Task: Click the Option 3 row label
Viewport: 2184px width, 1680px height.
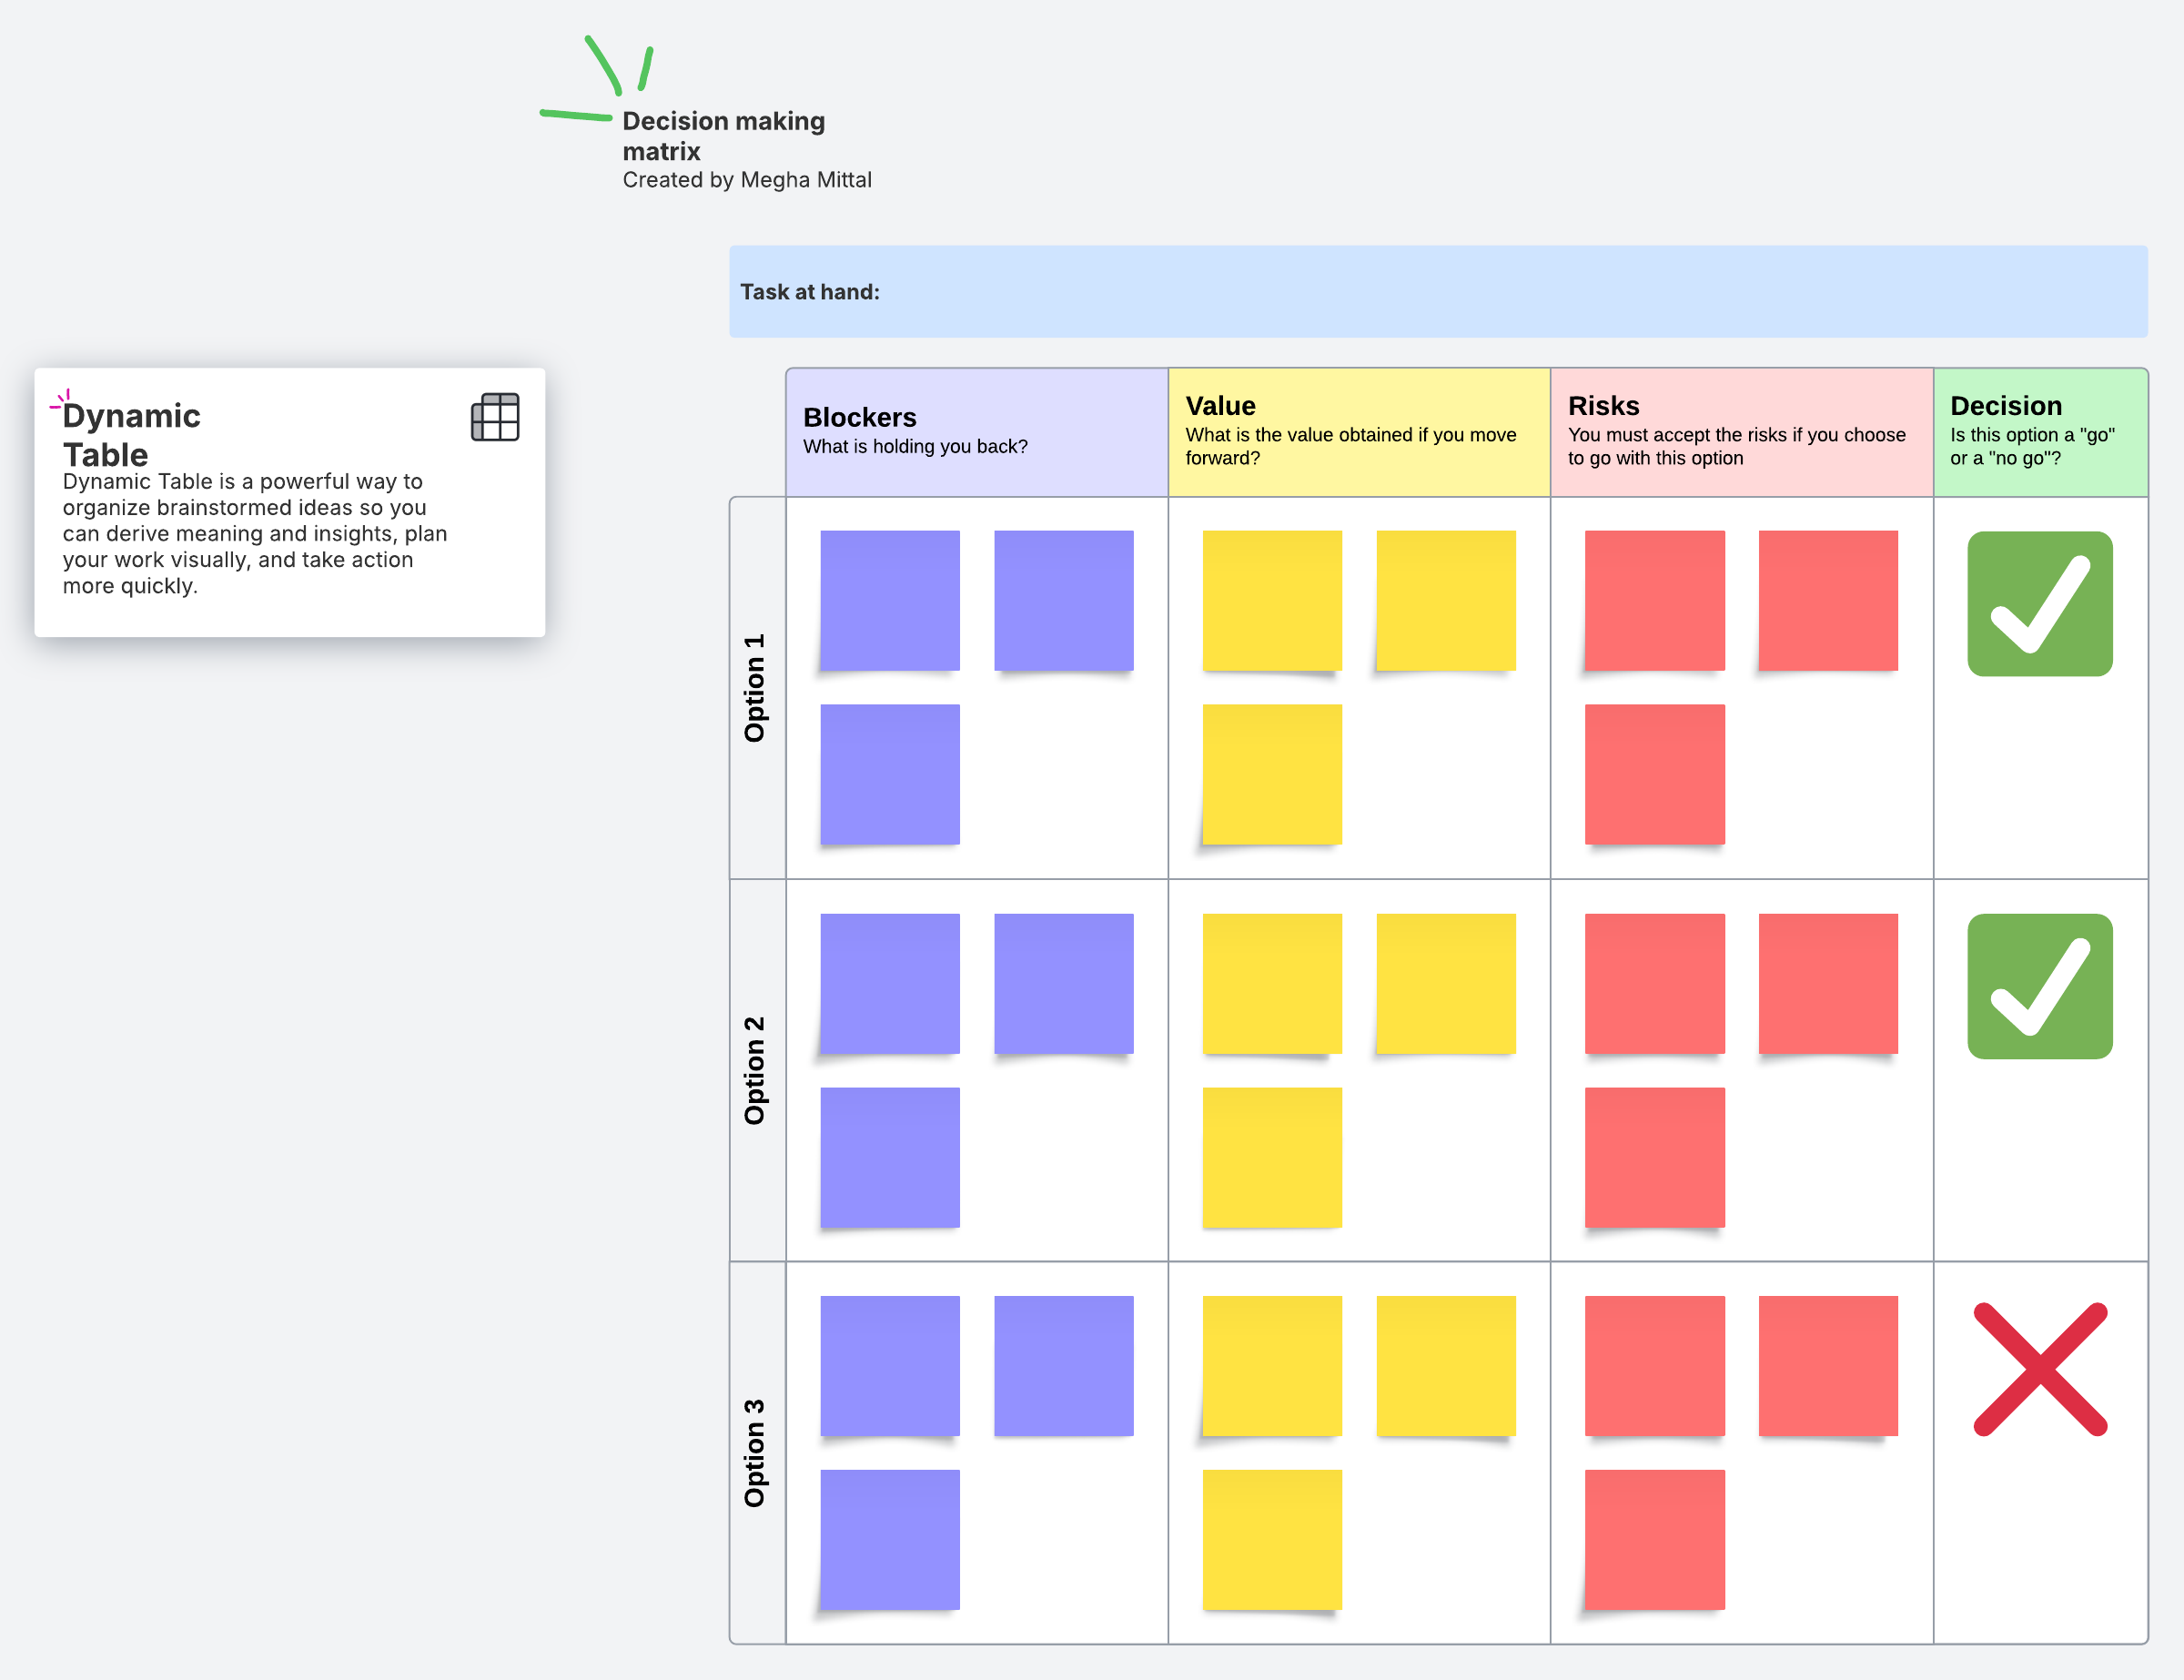Action: (x=756, y=1452)
